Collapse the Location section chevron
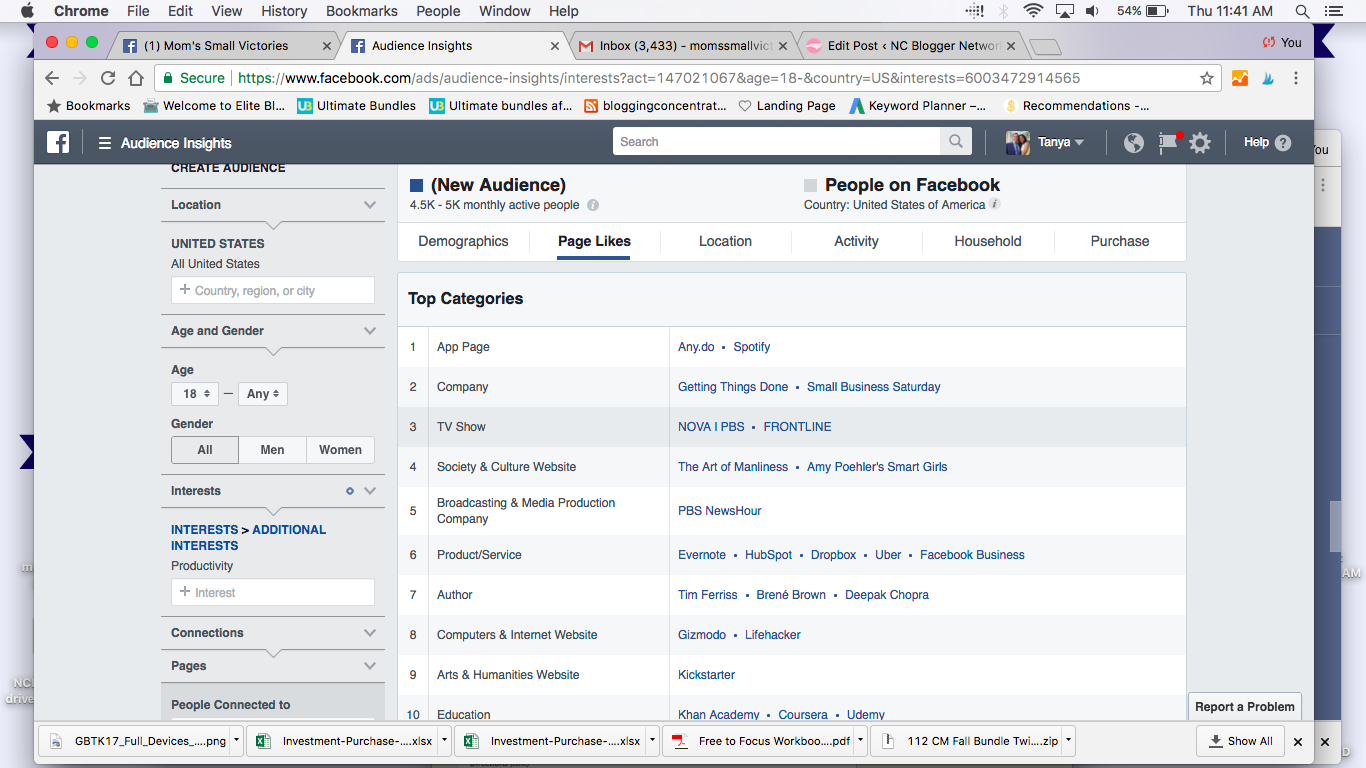 [x=370, y=205]
